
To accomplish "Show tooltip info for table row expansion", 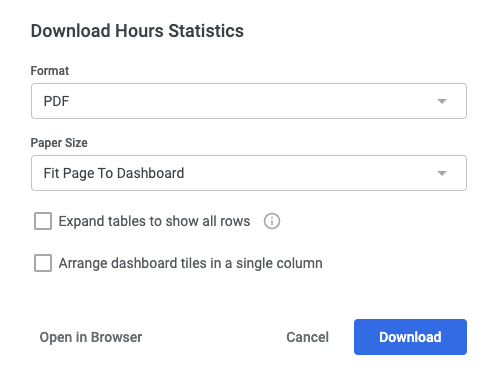I will (272, 221).
